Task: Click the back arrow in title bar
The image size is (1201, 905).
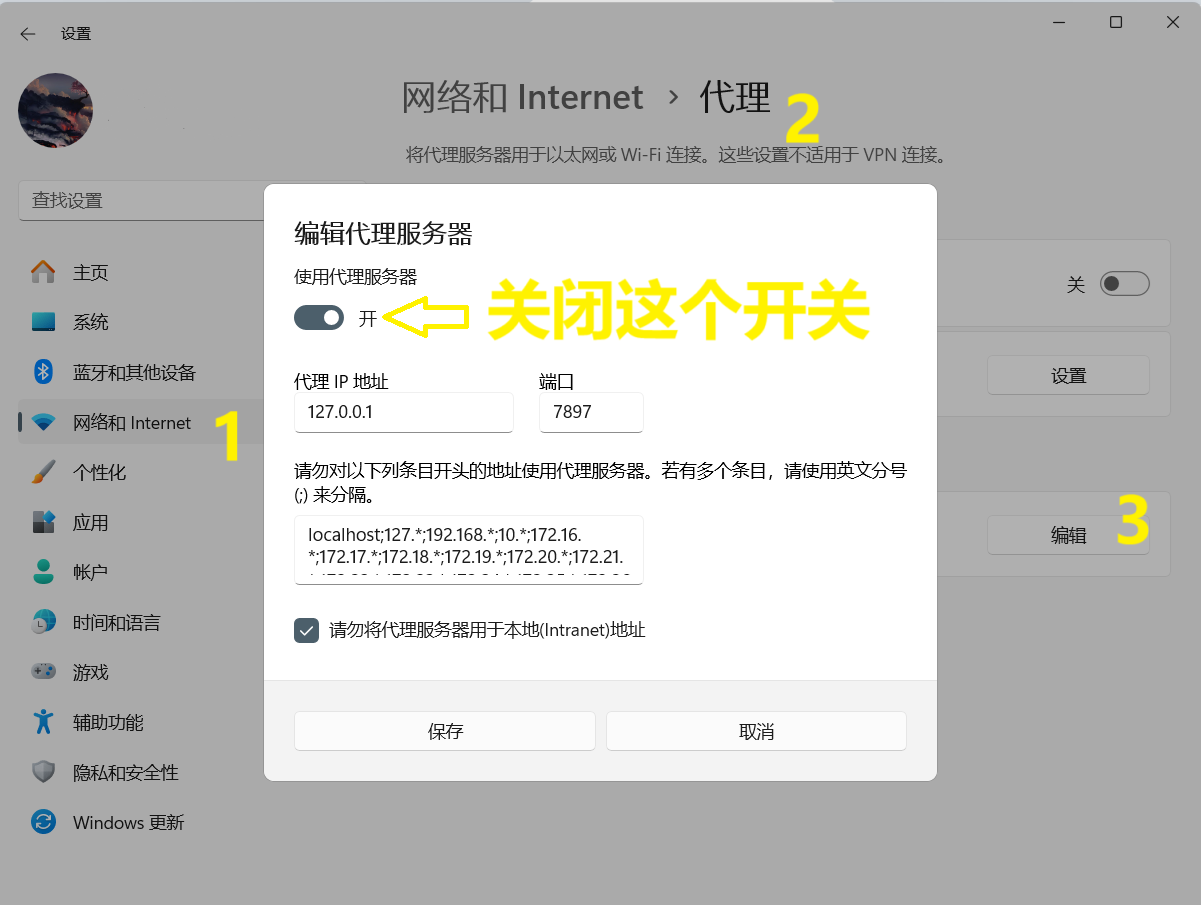Action: pos(28,34)
